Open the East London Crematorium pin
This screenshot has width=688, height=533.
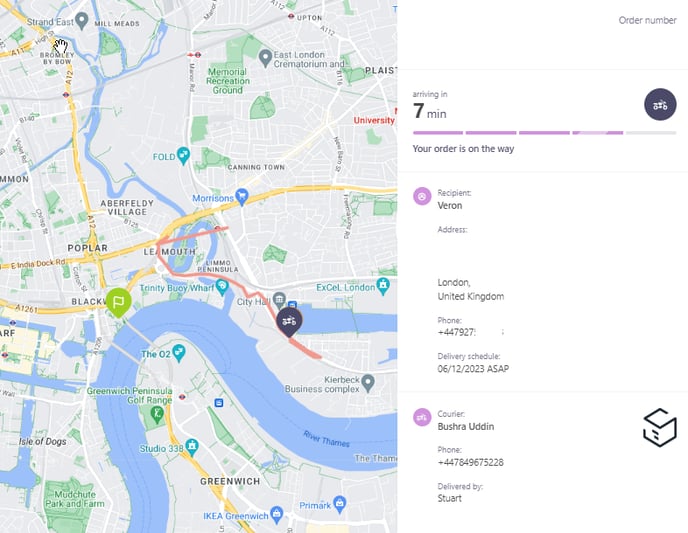[x=265, y=58]
